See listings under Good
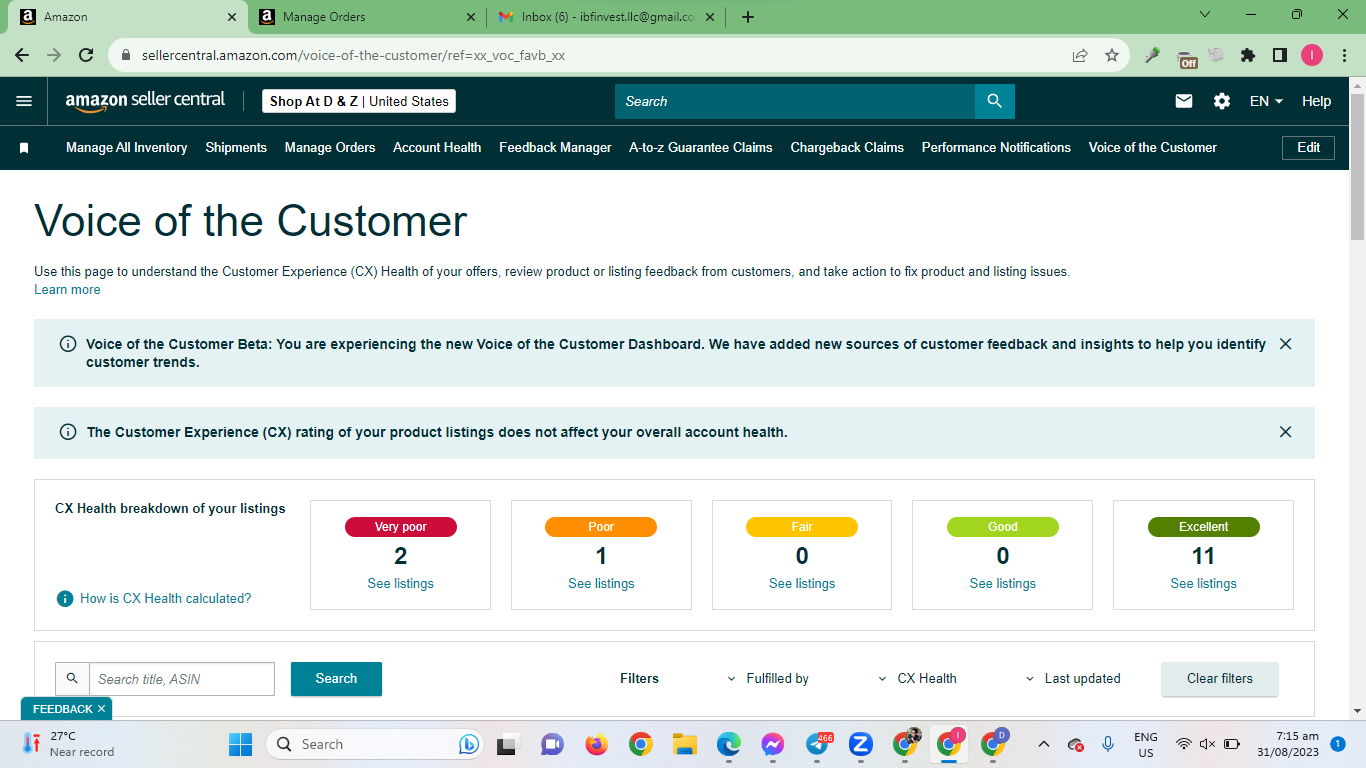This screenshot has width=1366, height=768. (1003, 584)
